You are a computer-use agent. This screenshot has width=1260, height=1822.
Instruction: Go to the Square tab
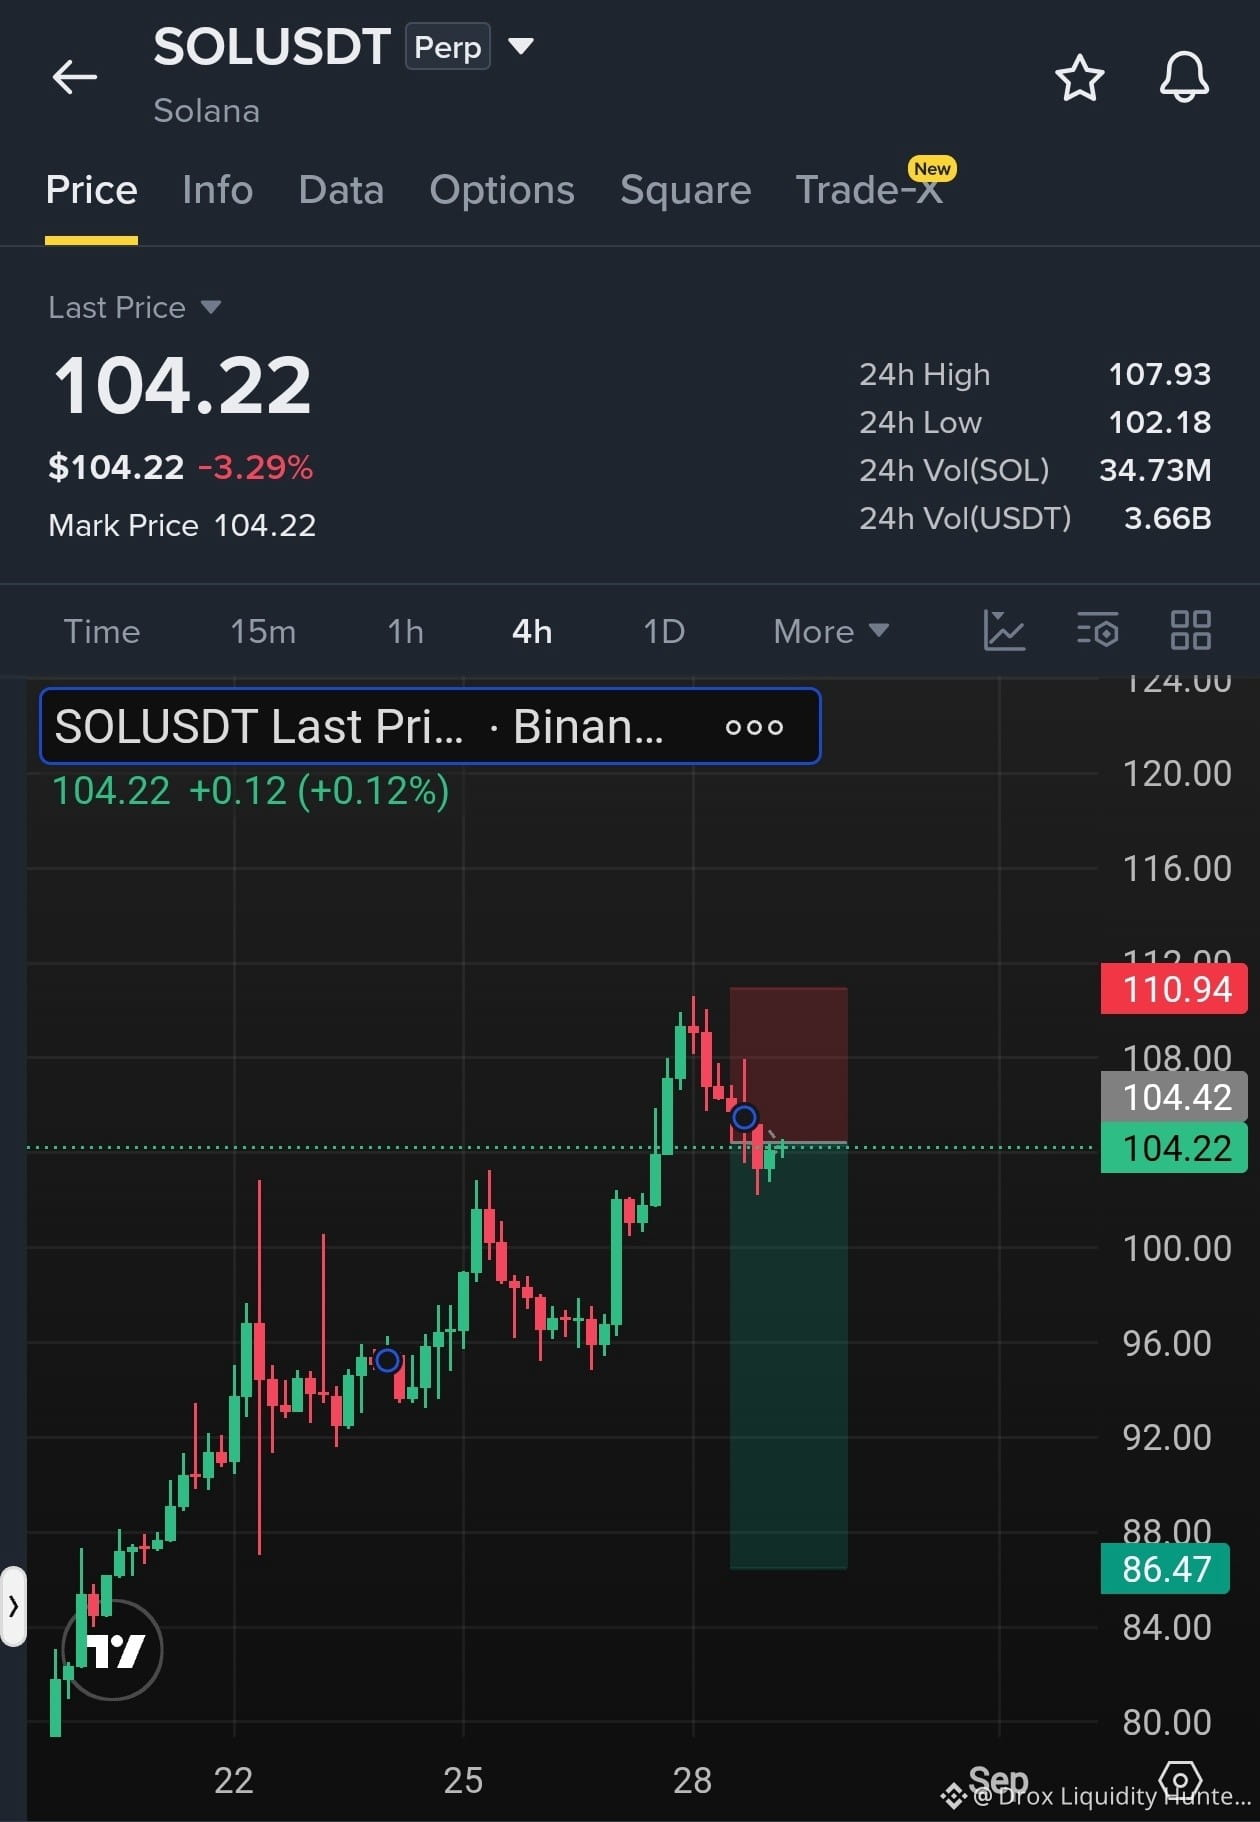(685, 190)
